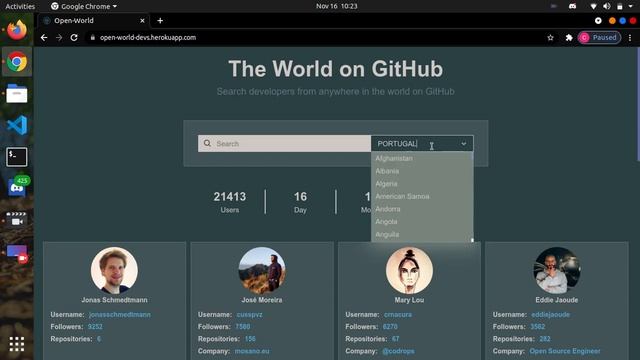Open crnacura username link
Viewport: 640px width, 360px height.
[398, 314]
